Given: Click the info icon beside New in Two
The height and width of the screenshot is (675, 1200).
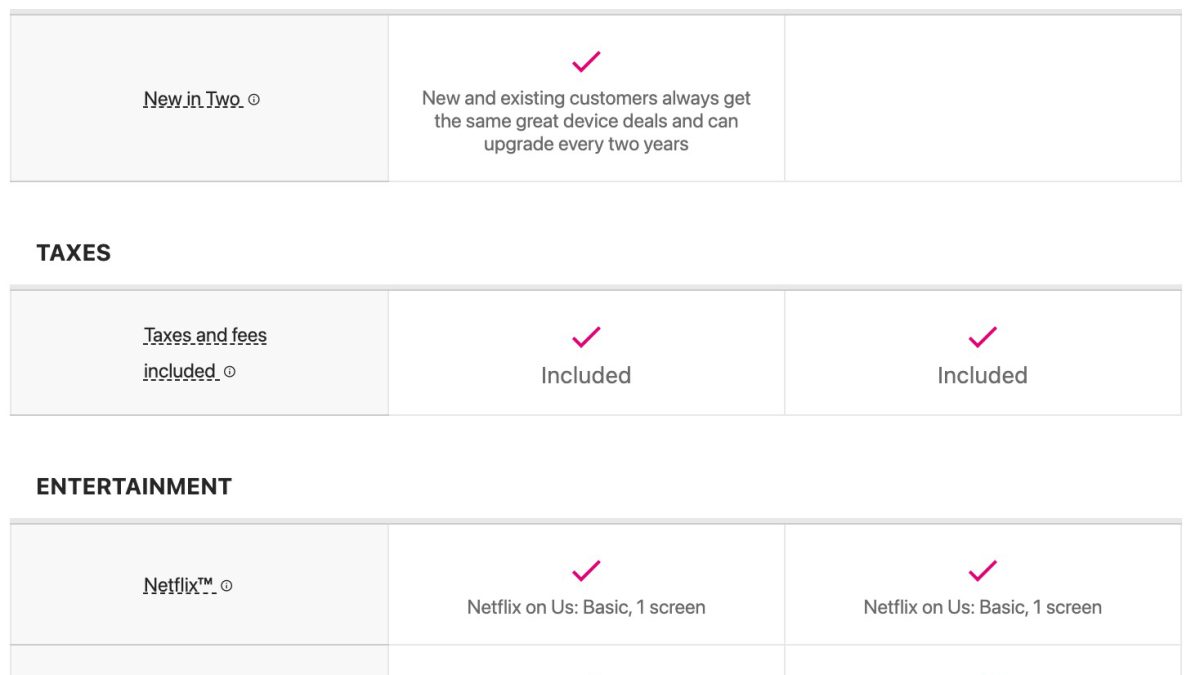Looking at the screenshot, I should pyautogui.click(x=254, y=100).
